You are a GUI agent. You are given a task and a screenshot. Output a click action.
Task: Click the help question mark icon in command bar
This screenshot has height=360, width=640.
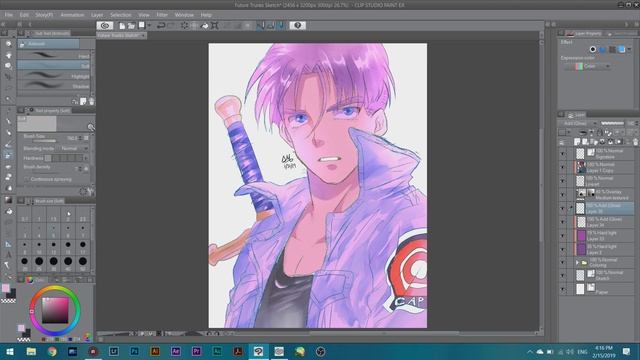point(298,25)
